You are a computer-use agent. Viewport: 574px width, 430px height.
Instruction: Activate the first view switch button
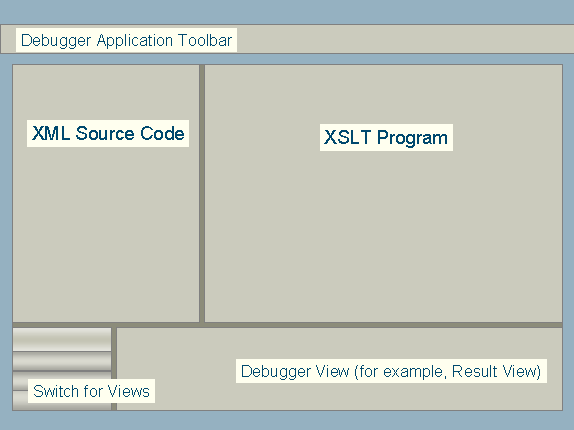point(62,339)
